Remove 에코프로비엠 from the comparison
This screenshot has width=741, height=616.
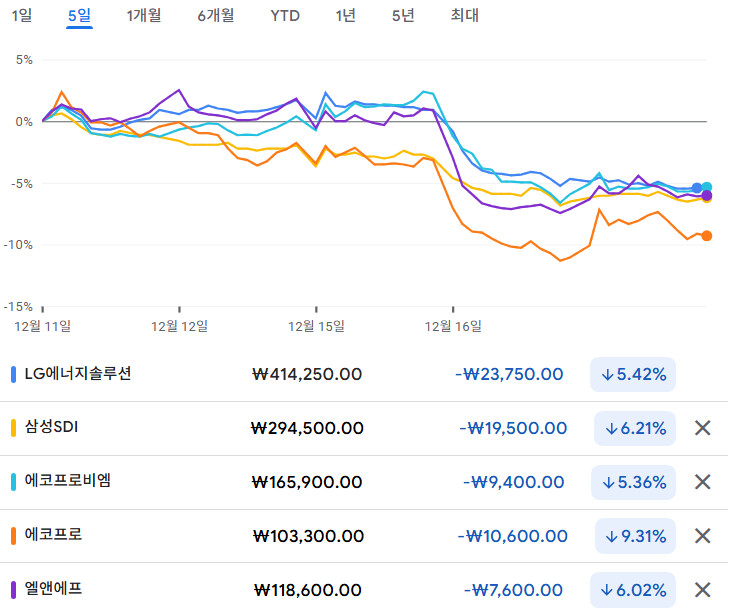(x=702, y=482)
